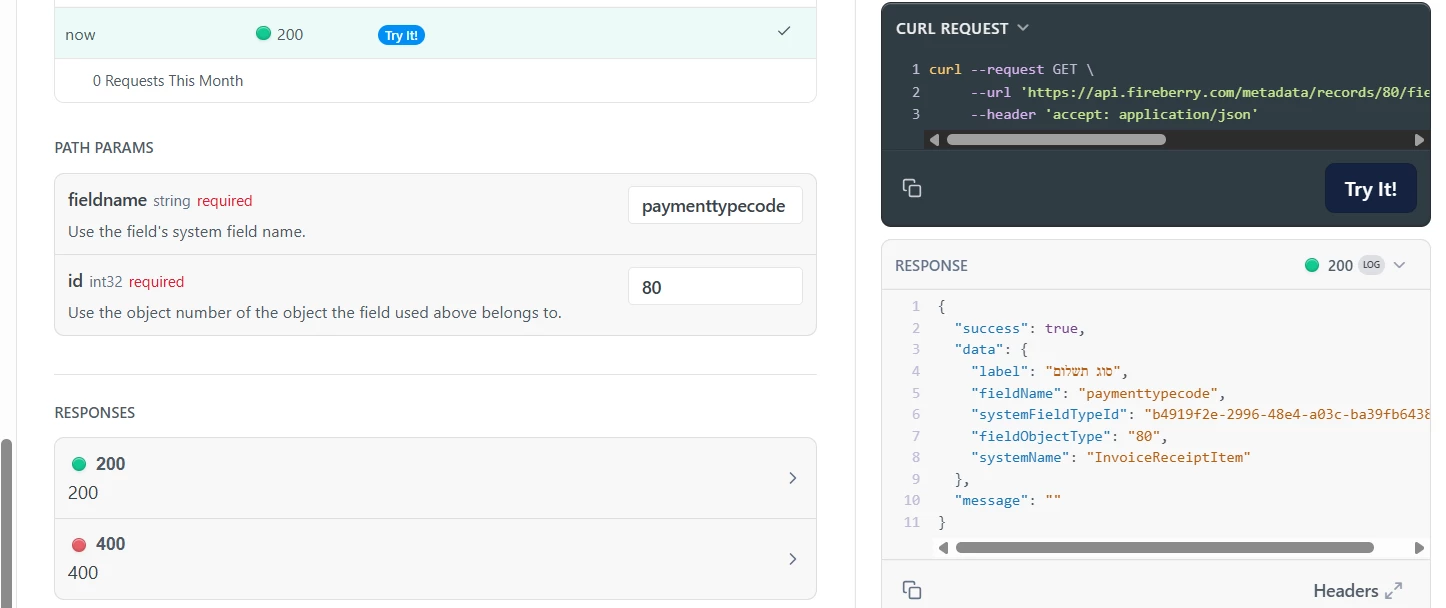Click the green dot of the 200 response
The height and width of the screenshot is (608, 1446).
pyautogui.click(x=80, y=464)
